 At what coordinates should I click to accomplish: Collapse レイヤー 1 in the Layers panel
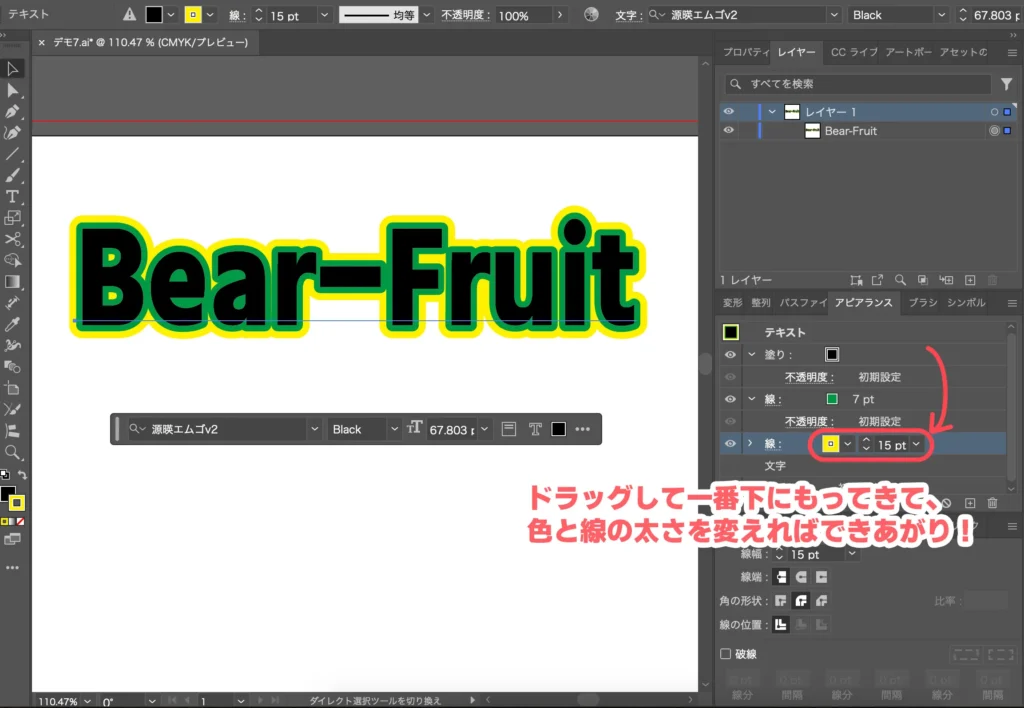pyautogui.click(x=772, y=111)
